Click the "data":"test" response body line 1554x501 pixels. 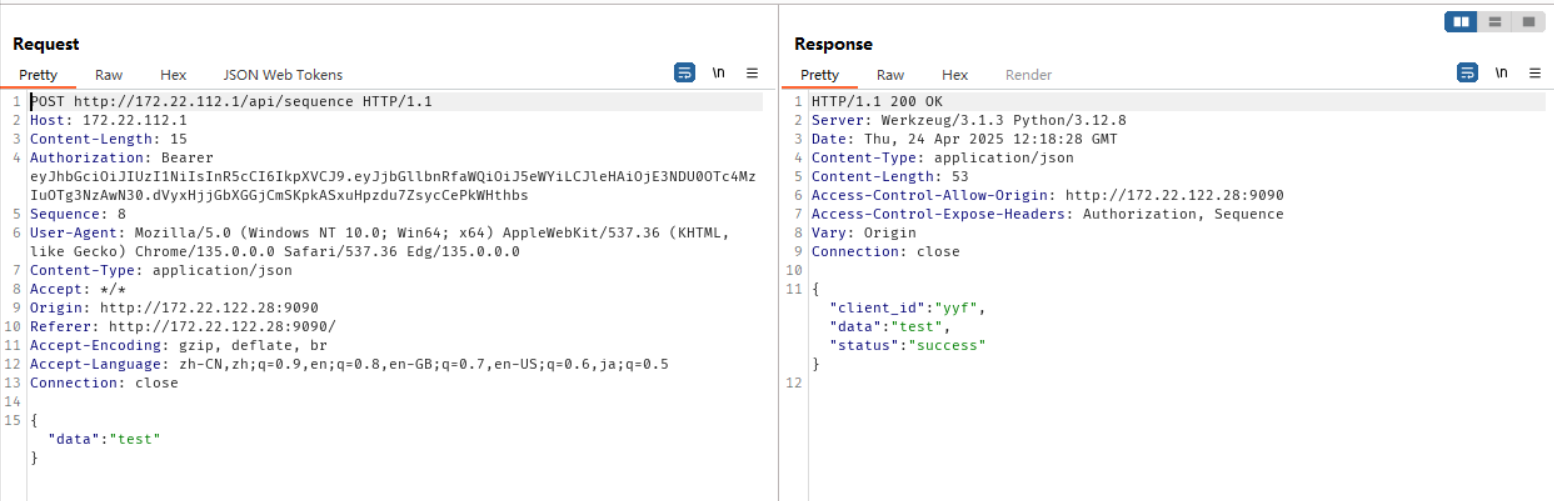889,327
